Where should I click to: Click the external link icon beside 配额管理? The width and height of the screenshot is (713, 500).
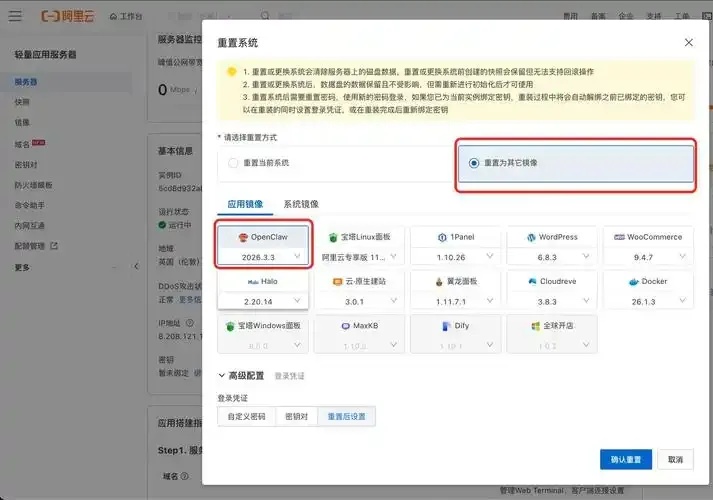tap(54, 246)
